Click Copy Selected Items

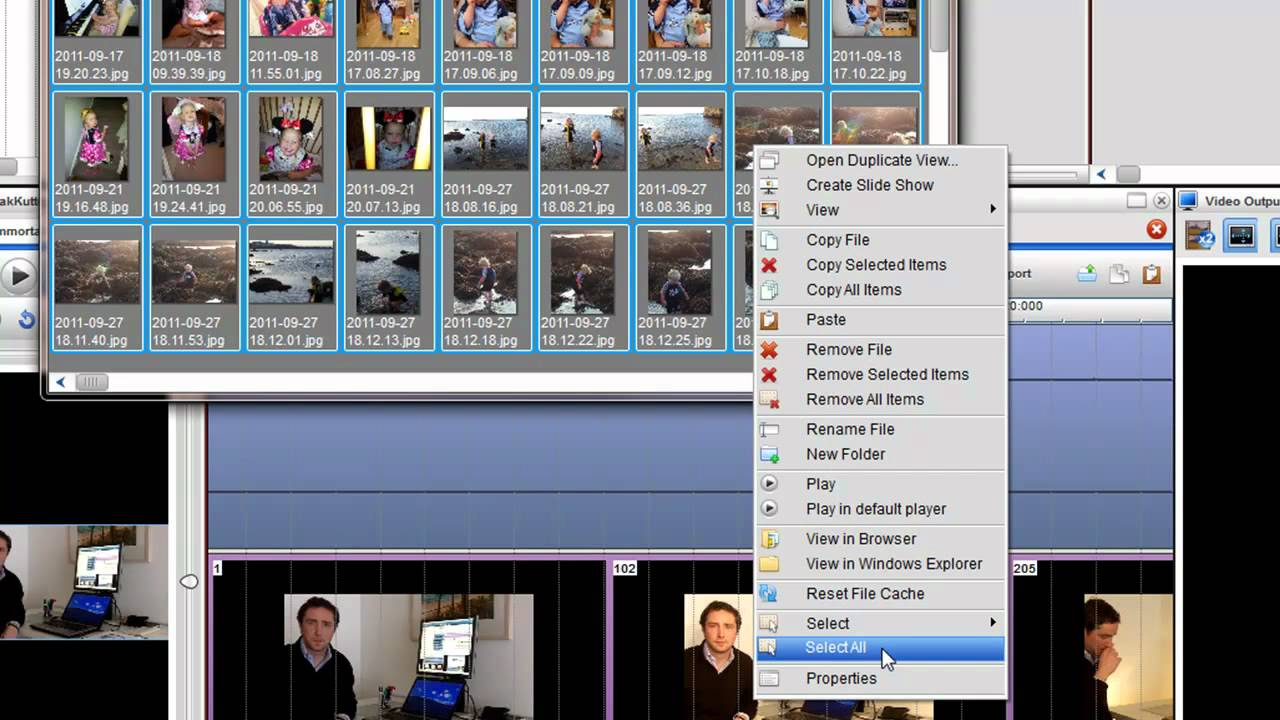[x=881, y=265]
